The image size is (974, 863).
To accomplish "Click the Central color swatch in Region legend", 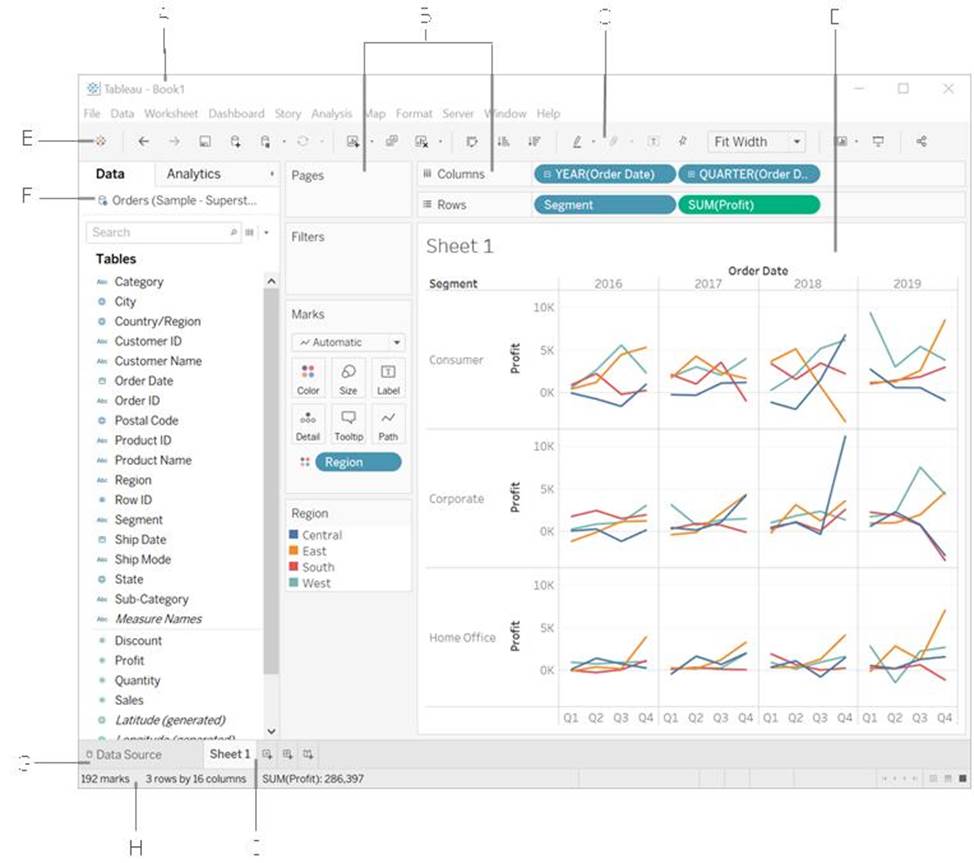I will [x=294, y=535].
